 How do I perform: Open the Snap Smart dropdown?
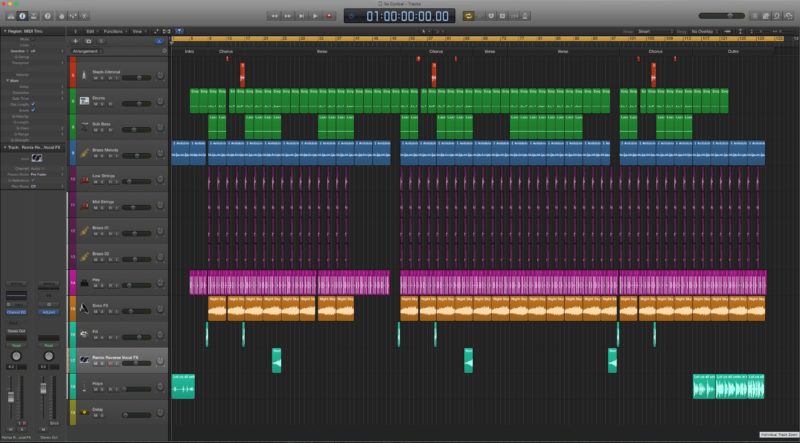pyautogui.click(x=654, y=32)
